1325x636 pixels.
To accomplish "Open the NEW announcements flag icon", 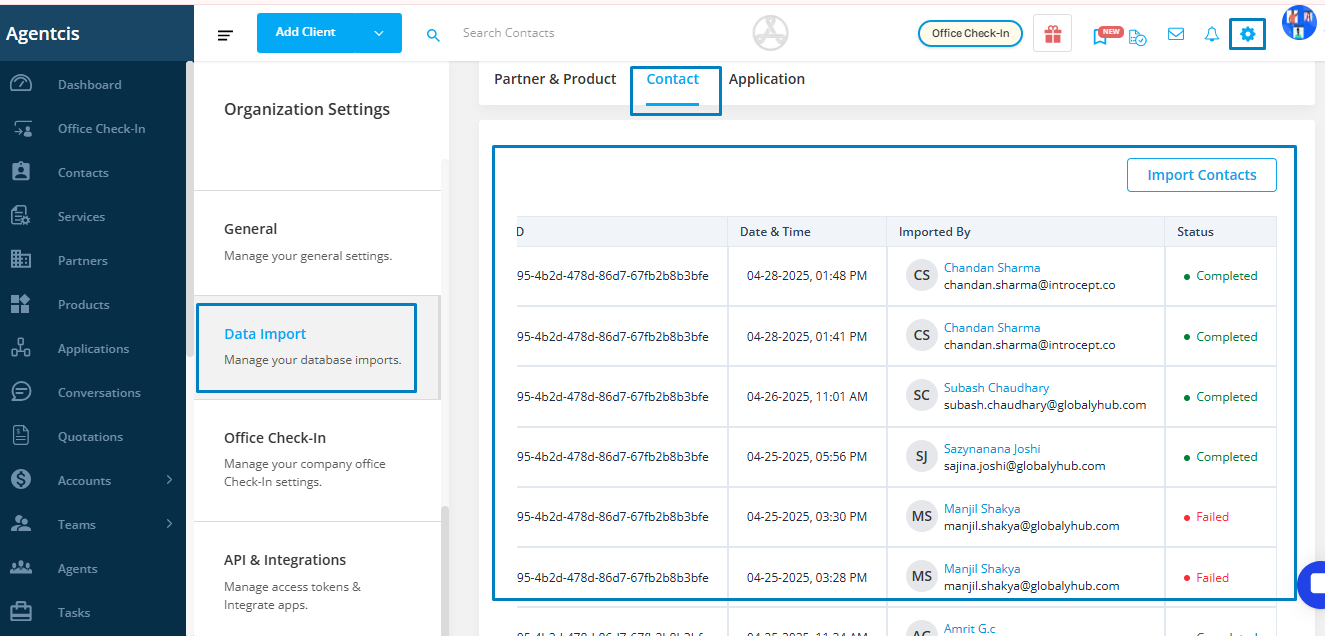I will click(1103, 35).
